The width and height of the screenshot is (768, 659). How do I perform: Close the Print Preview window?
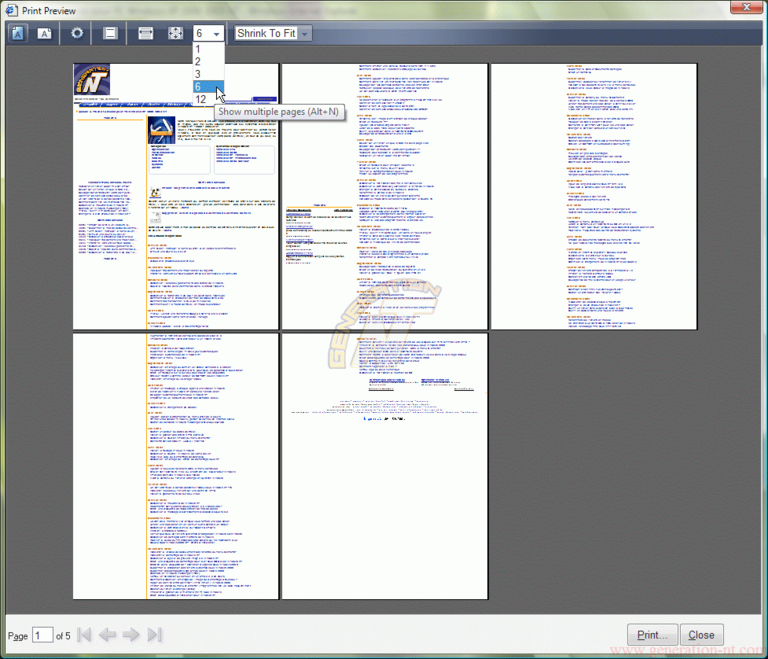[x=746, y=7]
